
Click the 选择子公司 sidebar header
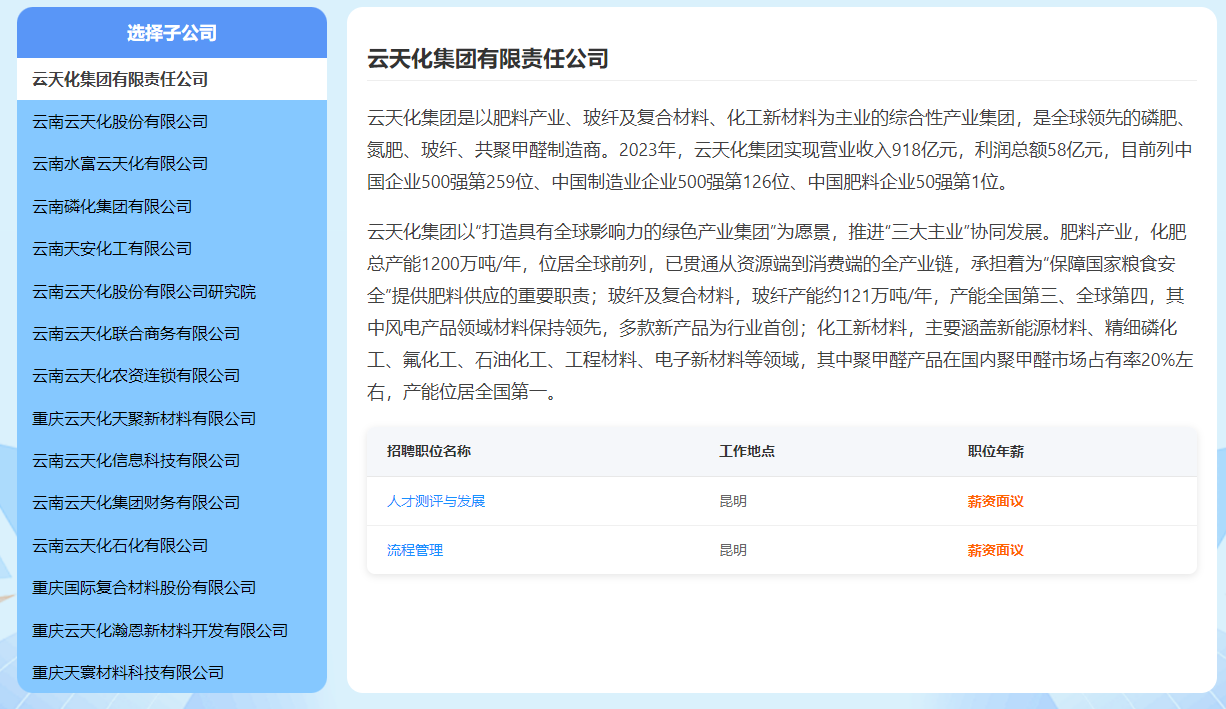172,33
